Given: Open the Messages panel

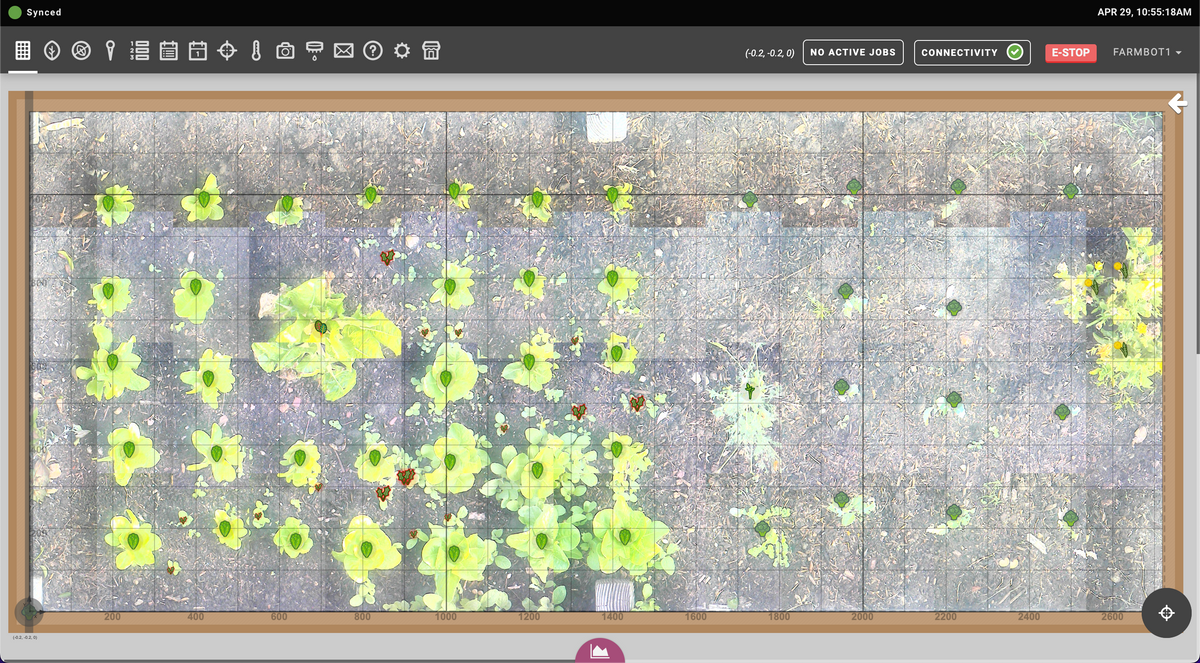Looking at the screenshot, I should (343, 50).
